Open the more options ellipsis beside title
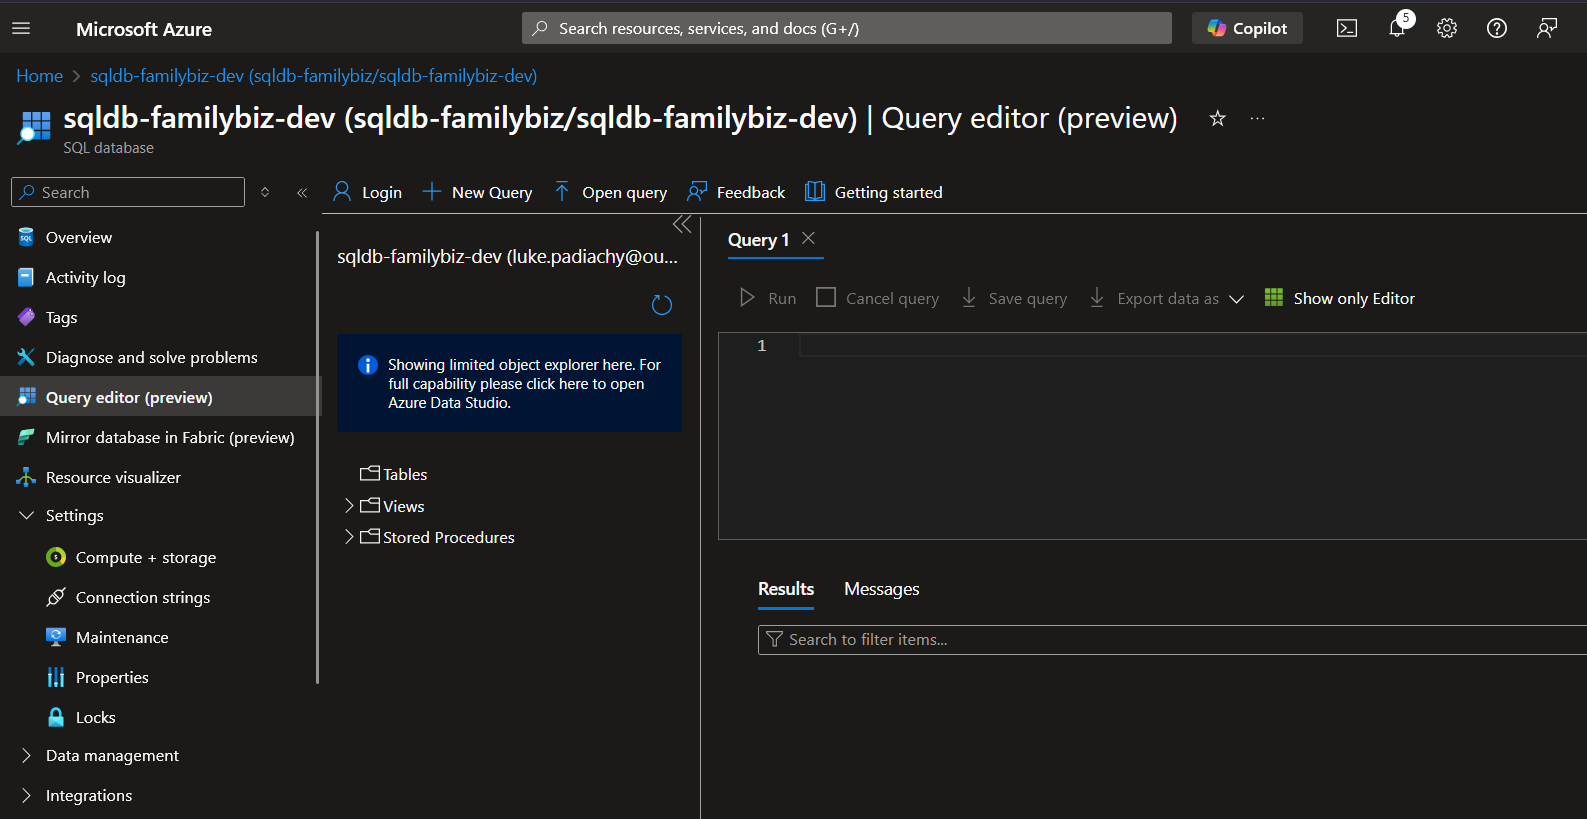Screen dimensions: 1587x819 1257,118
